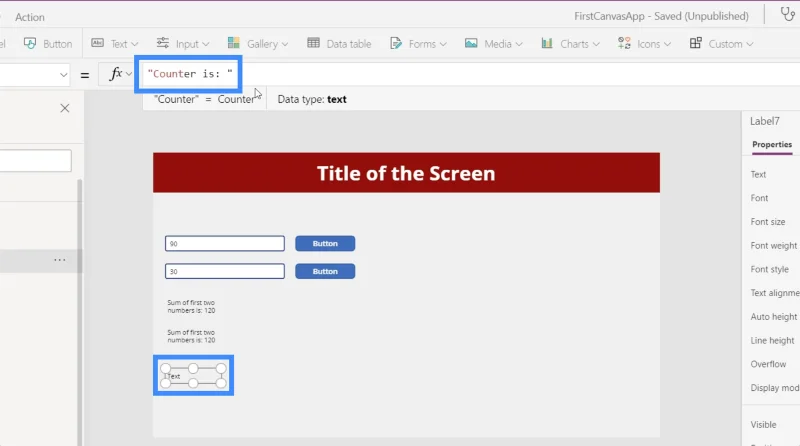Click the Gallery icon
This screenshot has height=446, width=800.
pyautogui.click(x=234, y=43)
